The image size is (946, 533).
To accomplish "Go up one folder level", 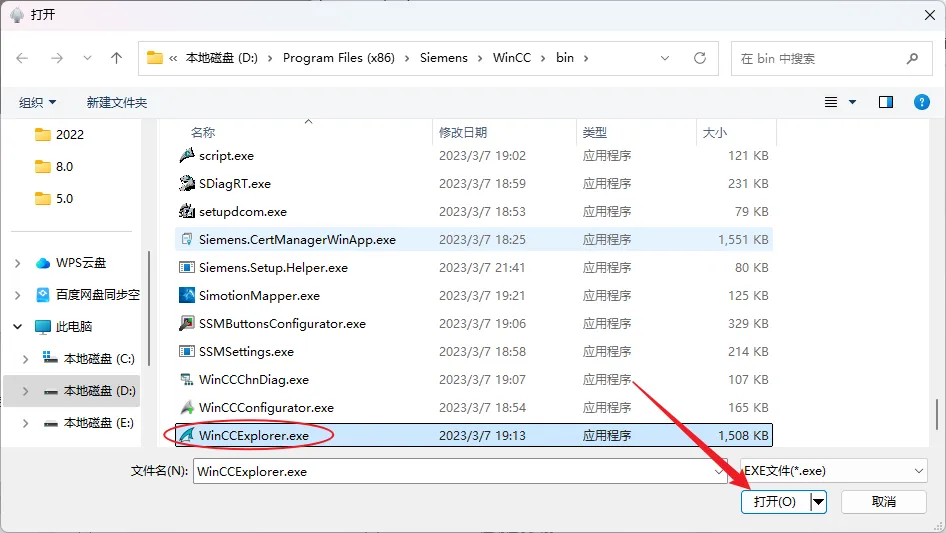I will coord(116,58).
